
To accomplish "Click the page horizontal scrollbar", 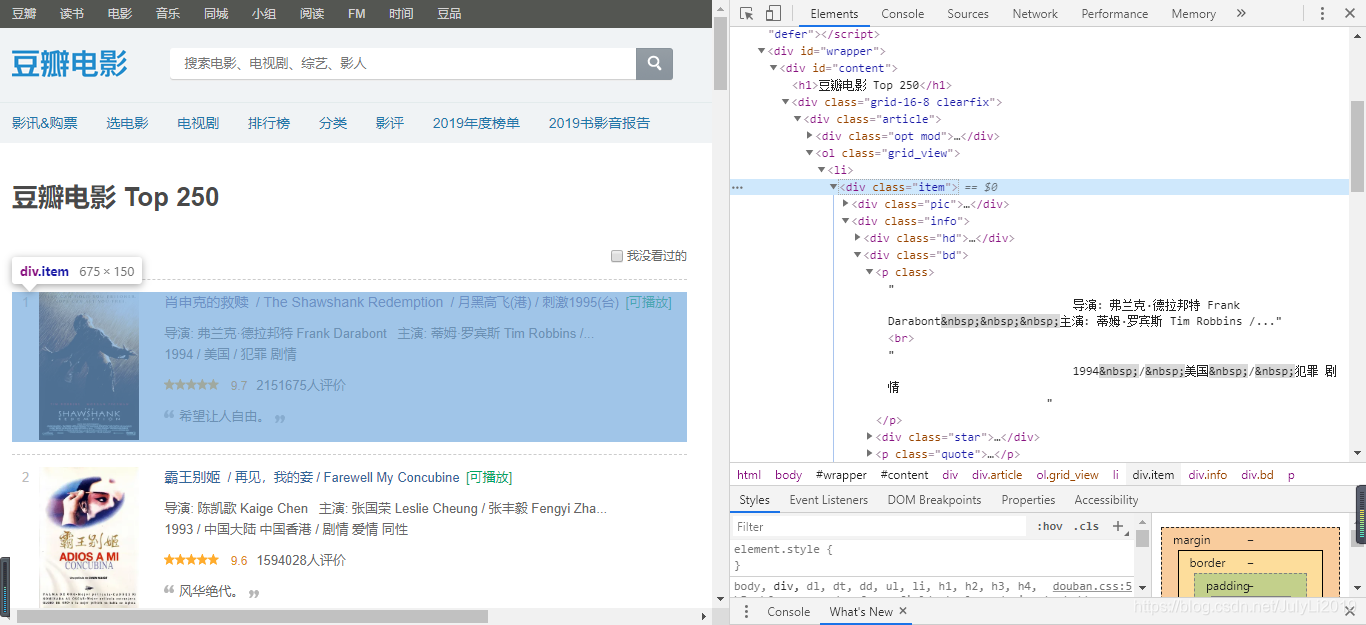I will click(x=252, y=616).
